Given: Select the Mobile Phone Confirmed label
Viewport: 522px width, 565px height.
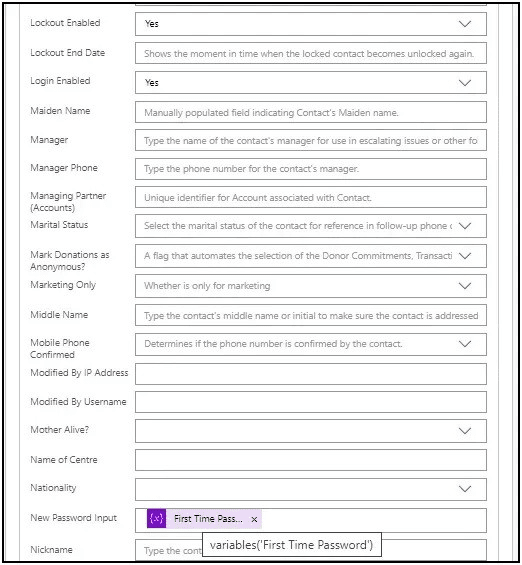Looking at the screenshot, I should (60, 348).
